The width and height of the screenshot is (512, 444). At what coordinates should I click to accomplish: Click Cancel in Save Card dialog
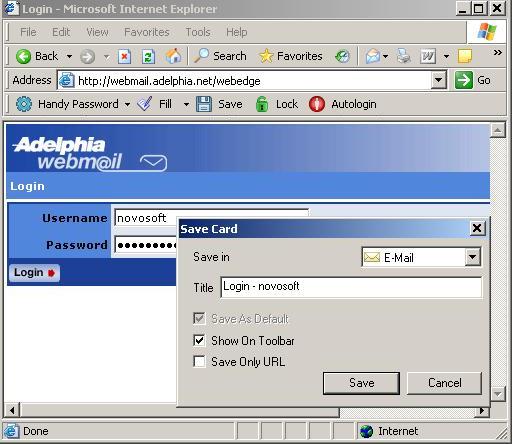445,383
